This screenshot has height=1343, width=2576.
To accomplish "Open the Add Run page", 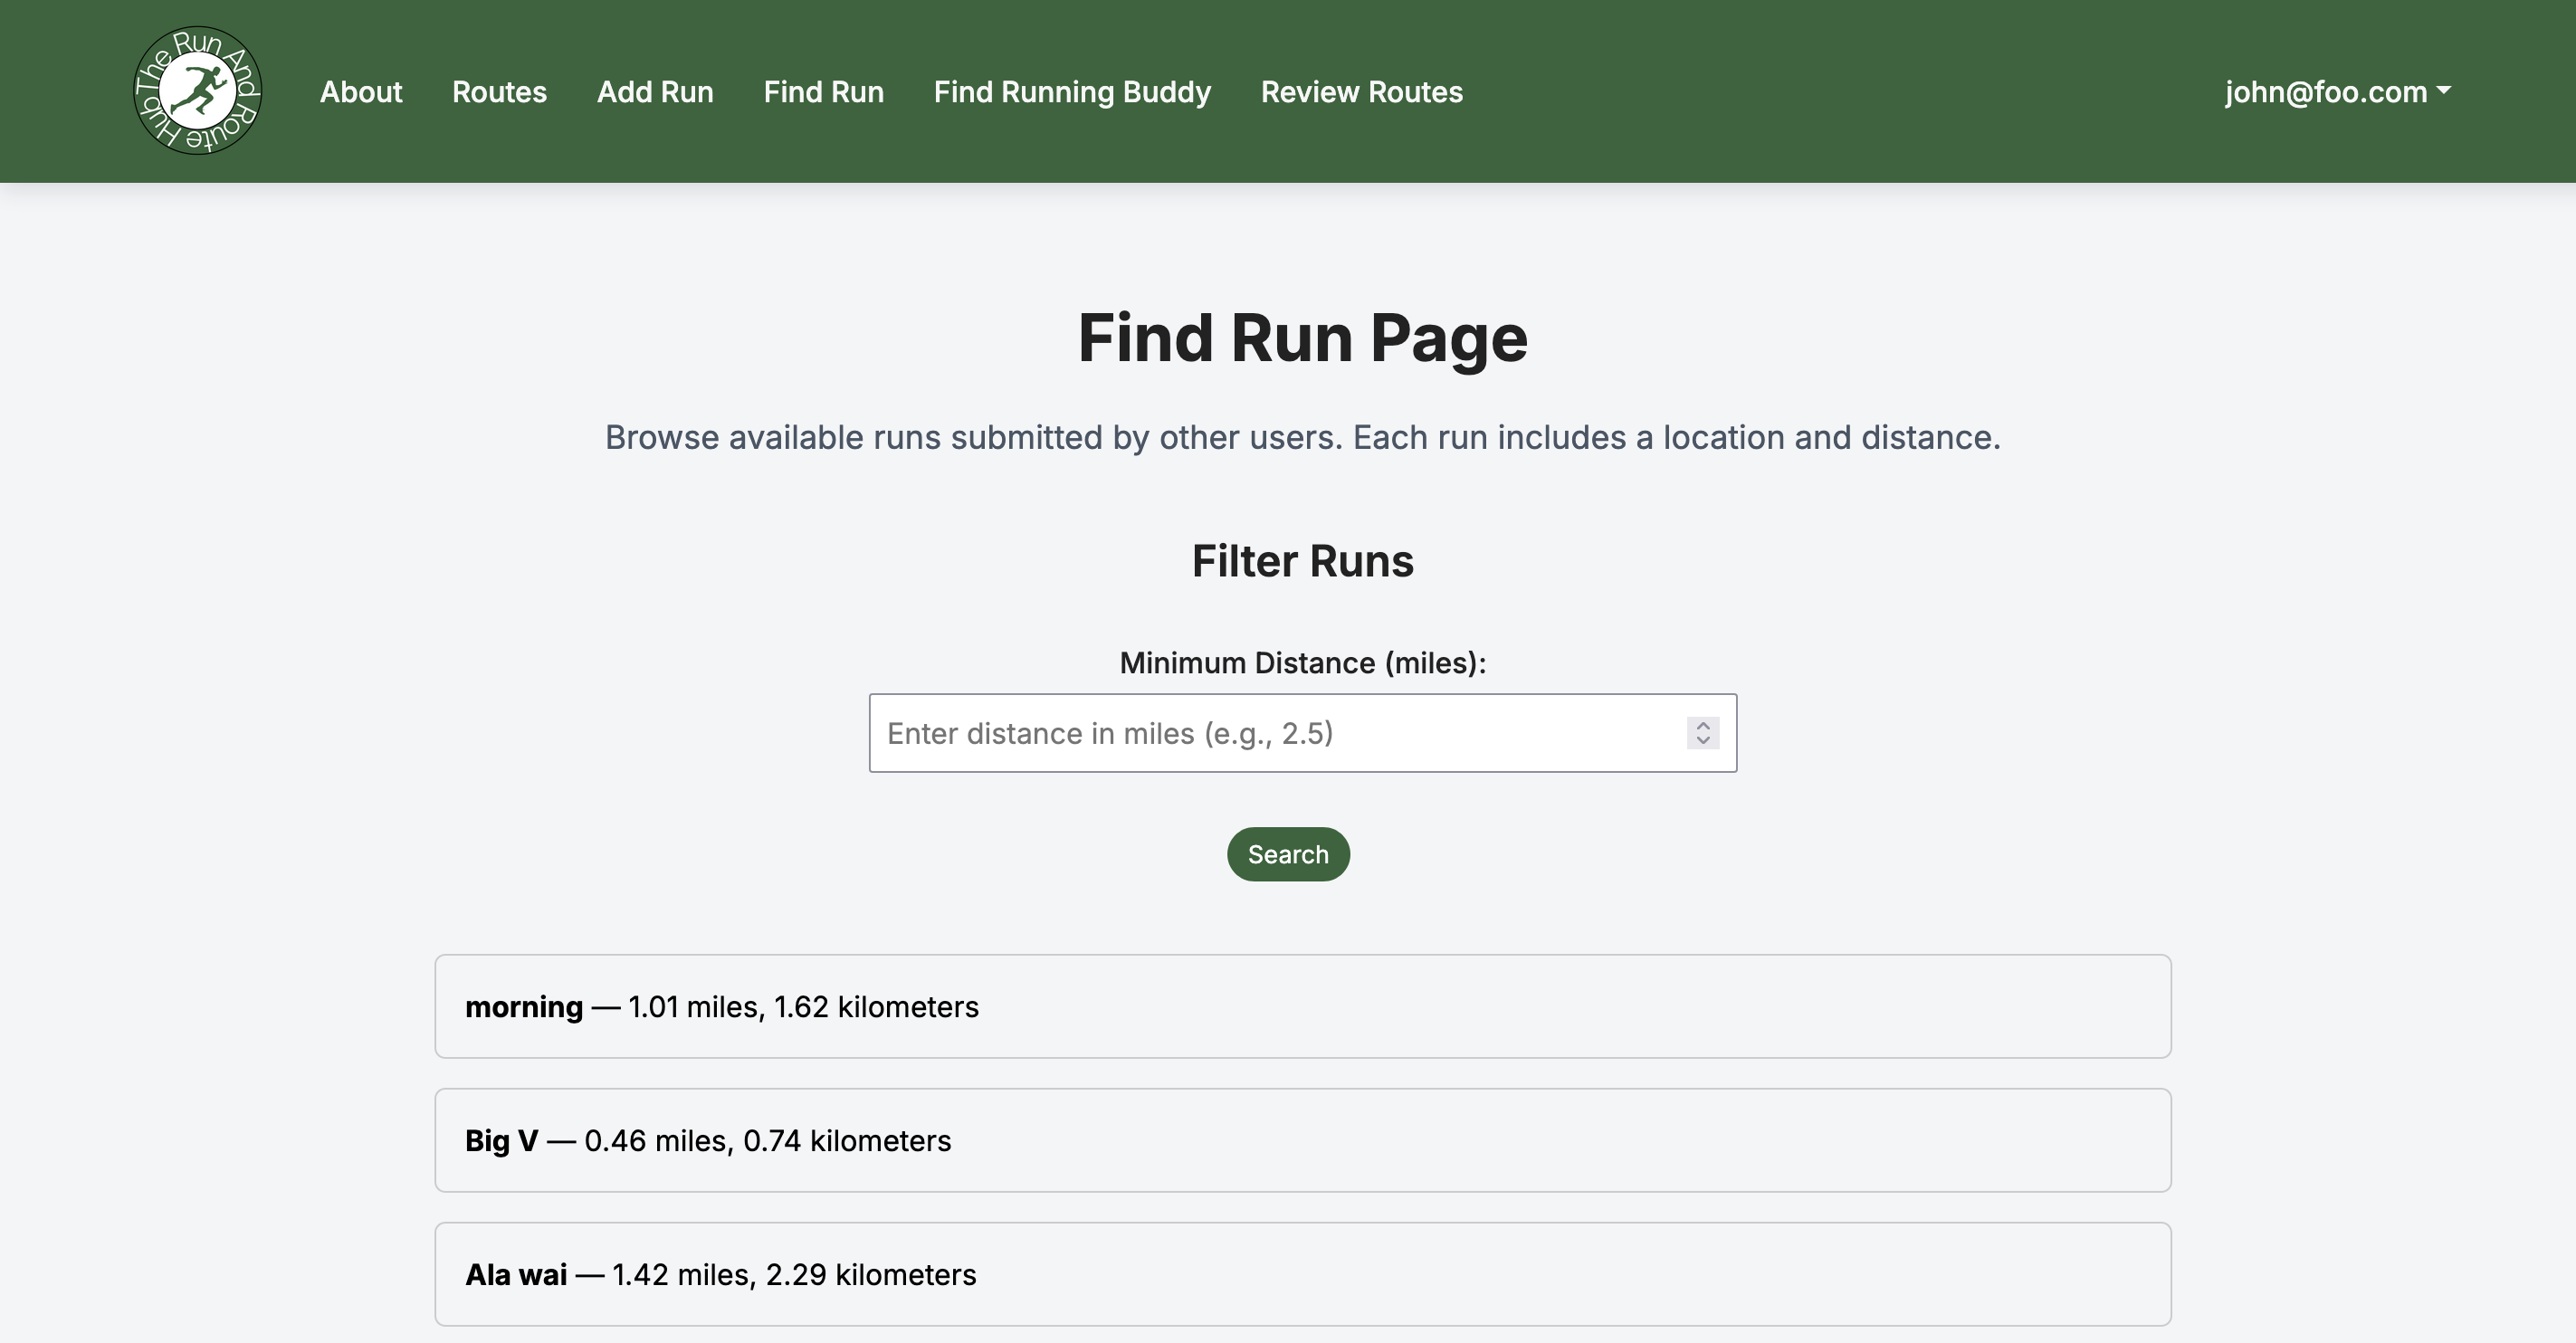I will 655,92.
